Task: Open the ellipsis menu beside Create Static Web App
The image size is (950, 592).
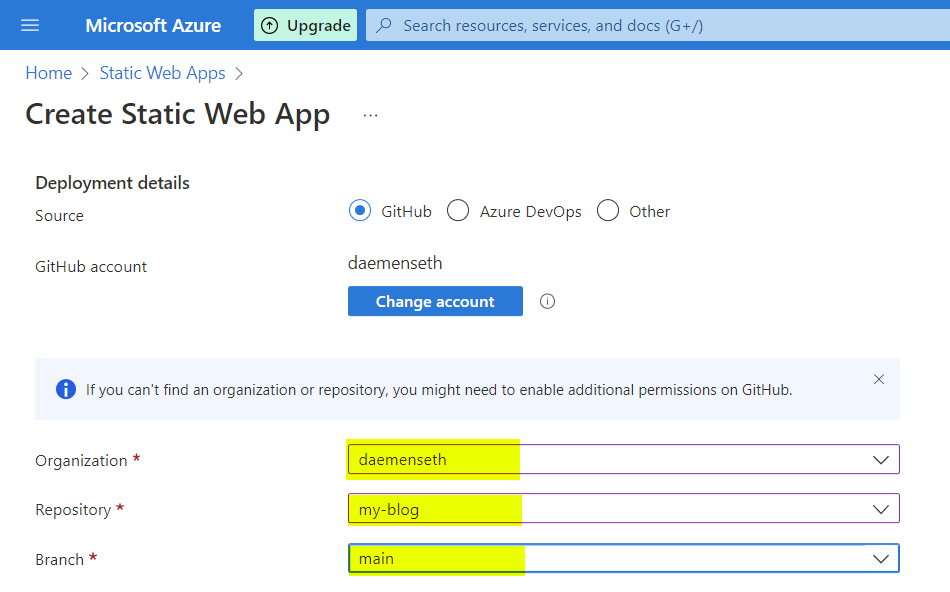Action: coord(370,115)
